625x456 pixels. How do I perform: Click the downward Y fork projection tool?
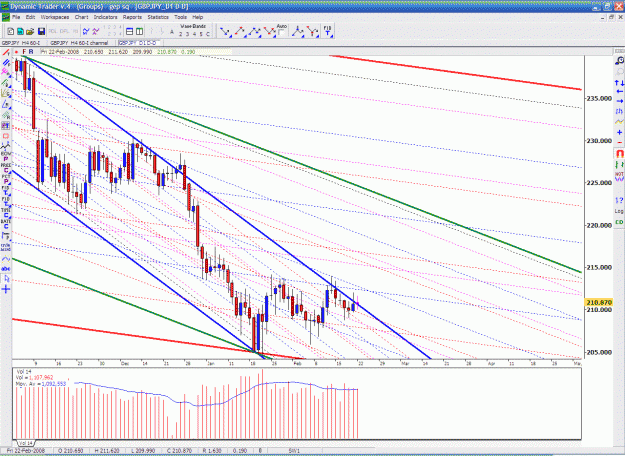(x=312, y=31)
